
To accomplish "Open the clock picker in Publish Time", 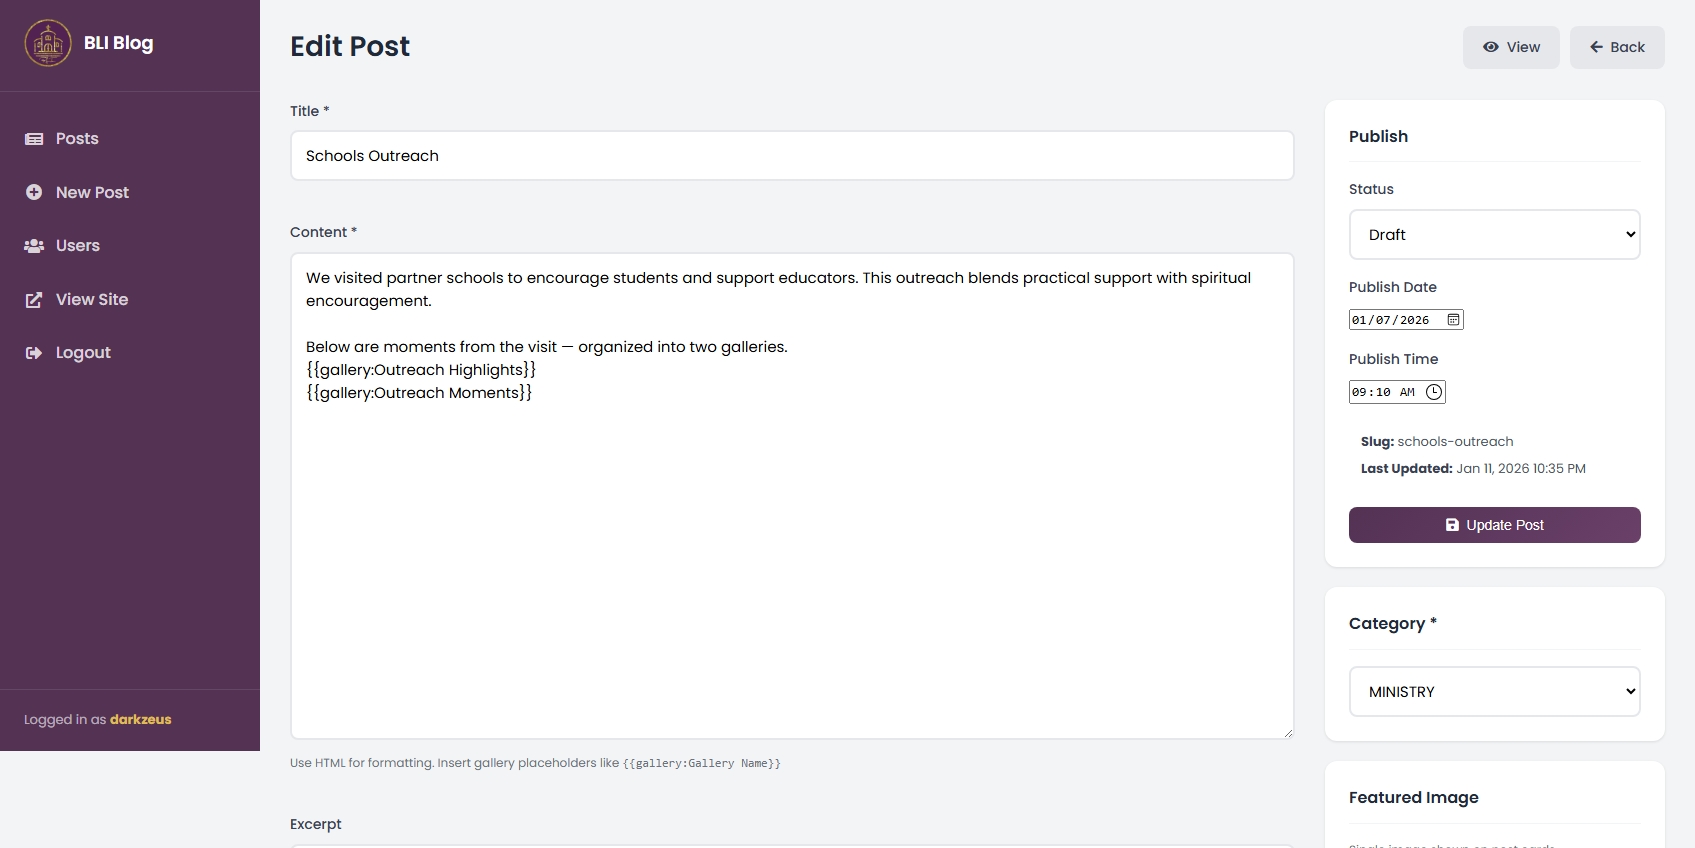I will coord(1434,392).
